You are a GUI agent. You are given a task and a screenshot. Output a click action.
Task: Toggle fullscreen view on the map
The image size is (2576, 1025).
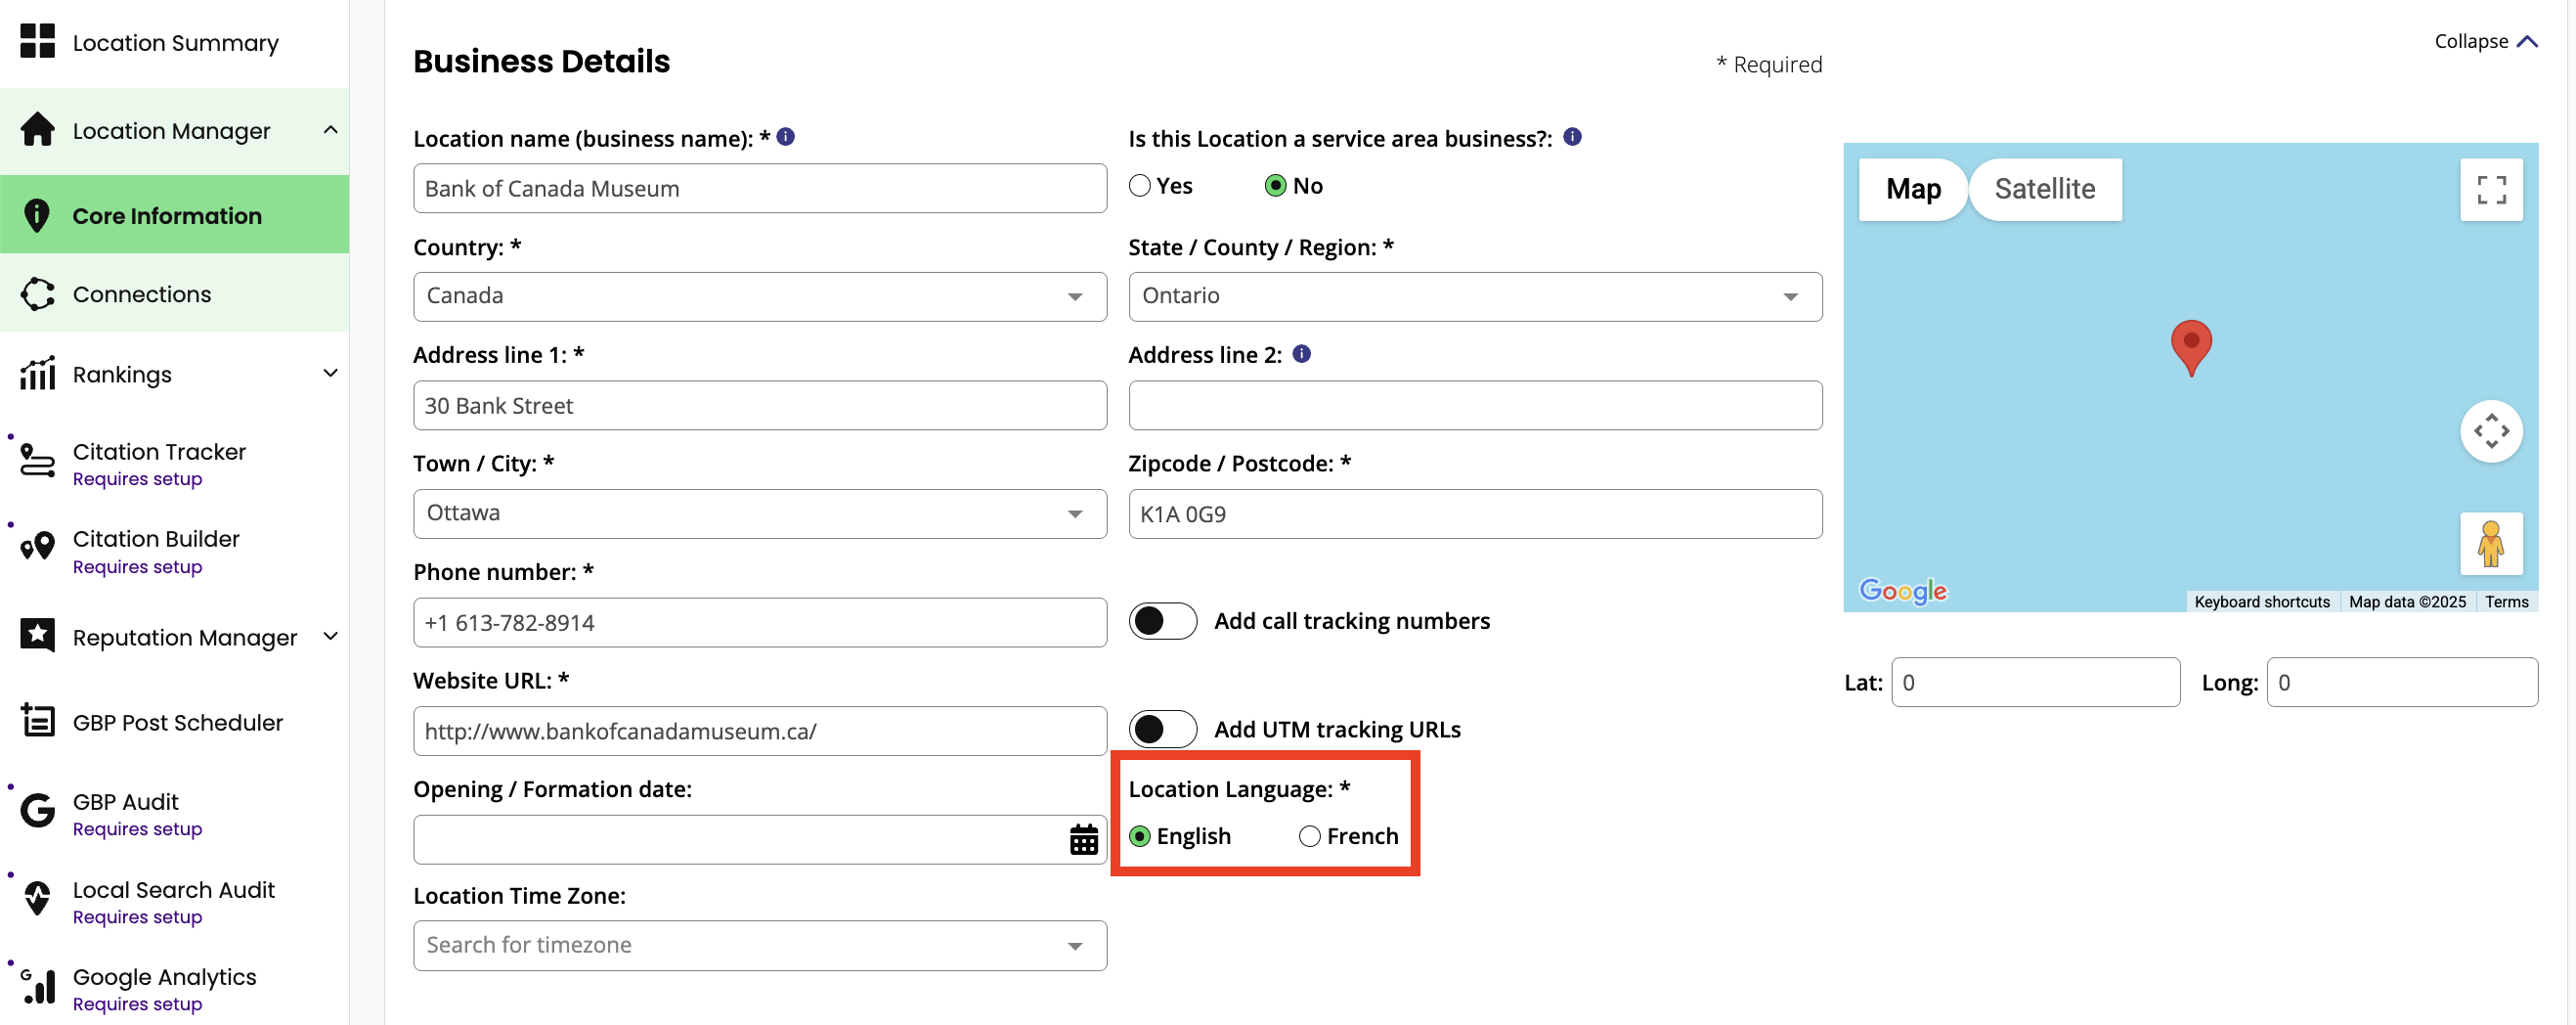(x=2491, y=189)
